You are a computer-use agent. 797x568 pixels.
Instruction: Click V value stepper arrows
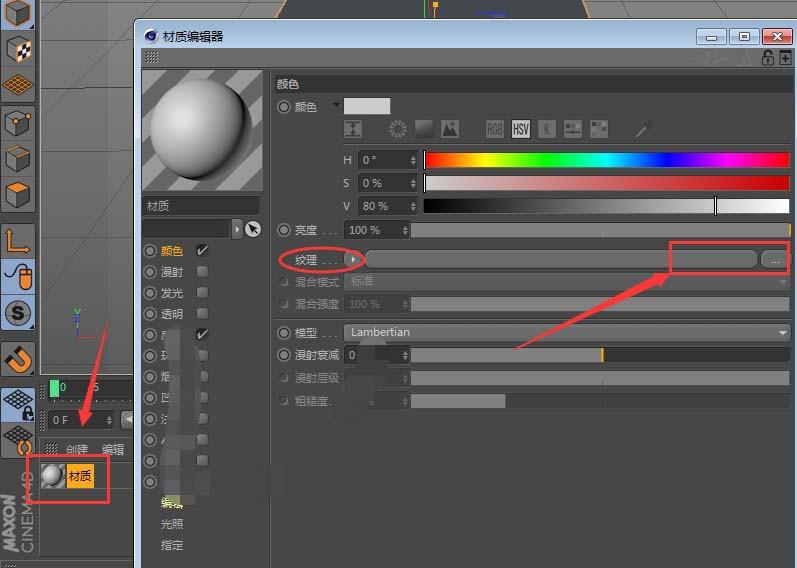(413, 206)
